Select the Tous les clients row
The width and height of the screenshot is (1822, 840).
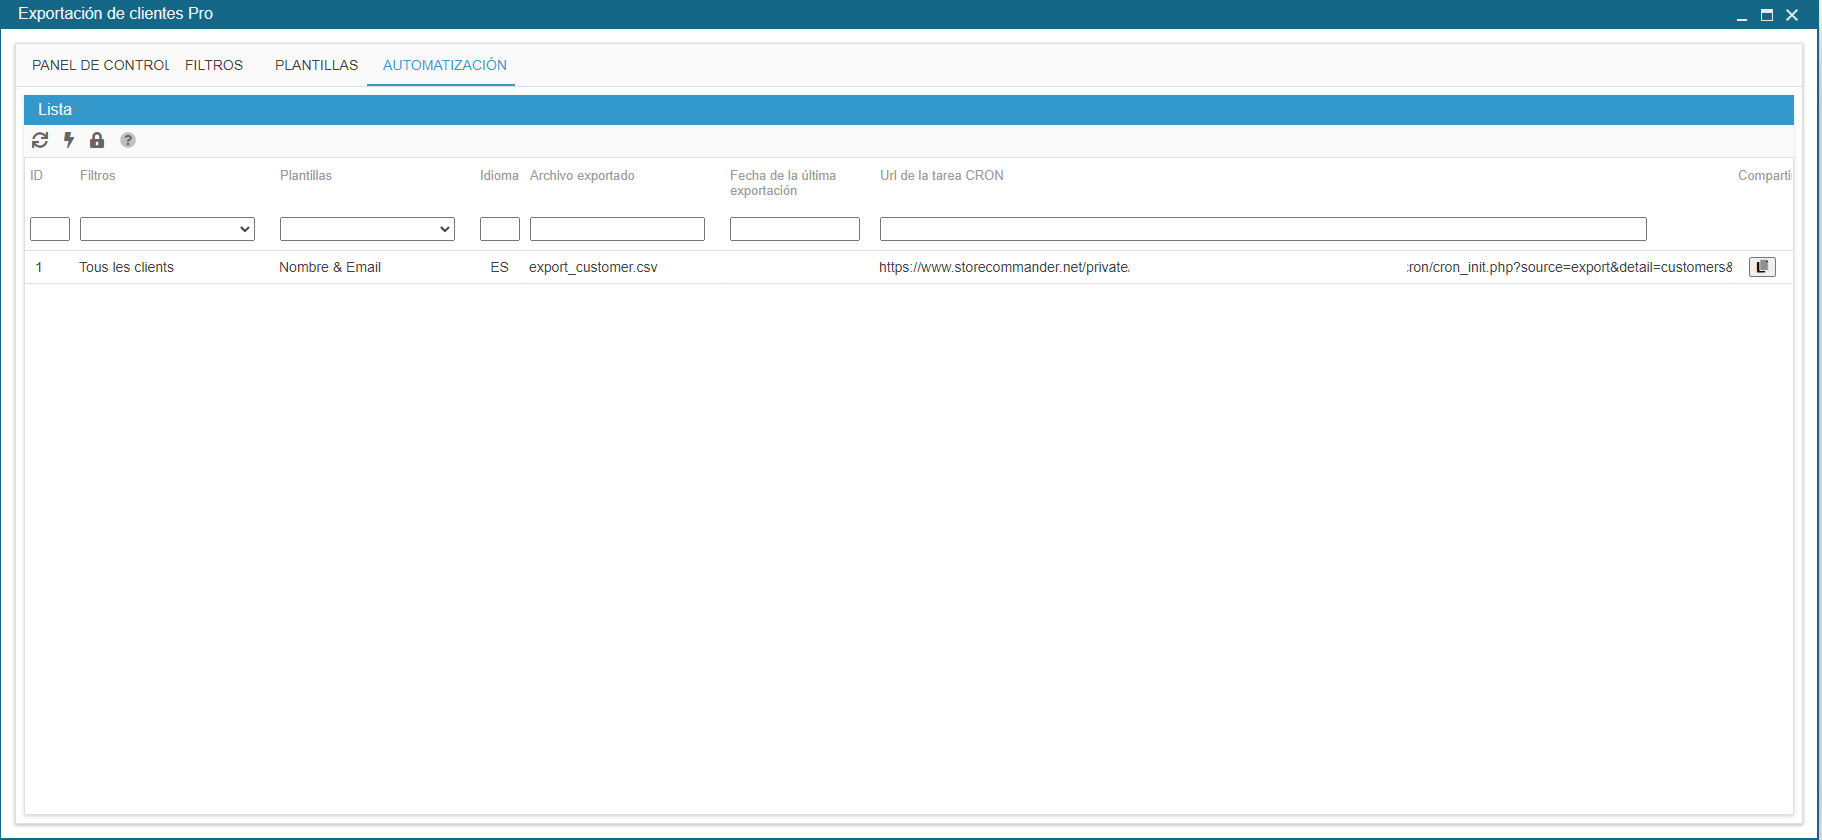(127, 267)
